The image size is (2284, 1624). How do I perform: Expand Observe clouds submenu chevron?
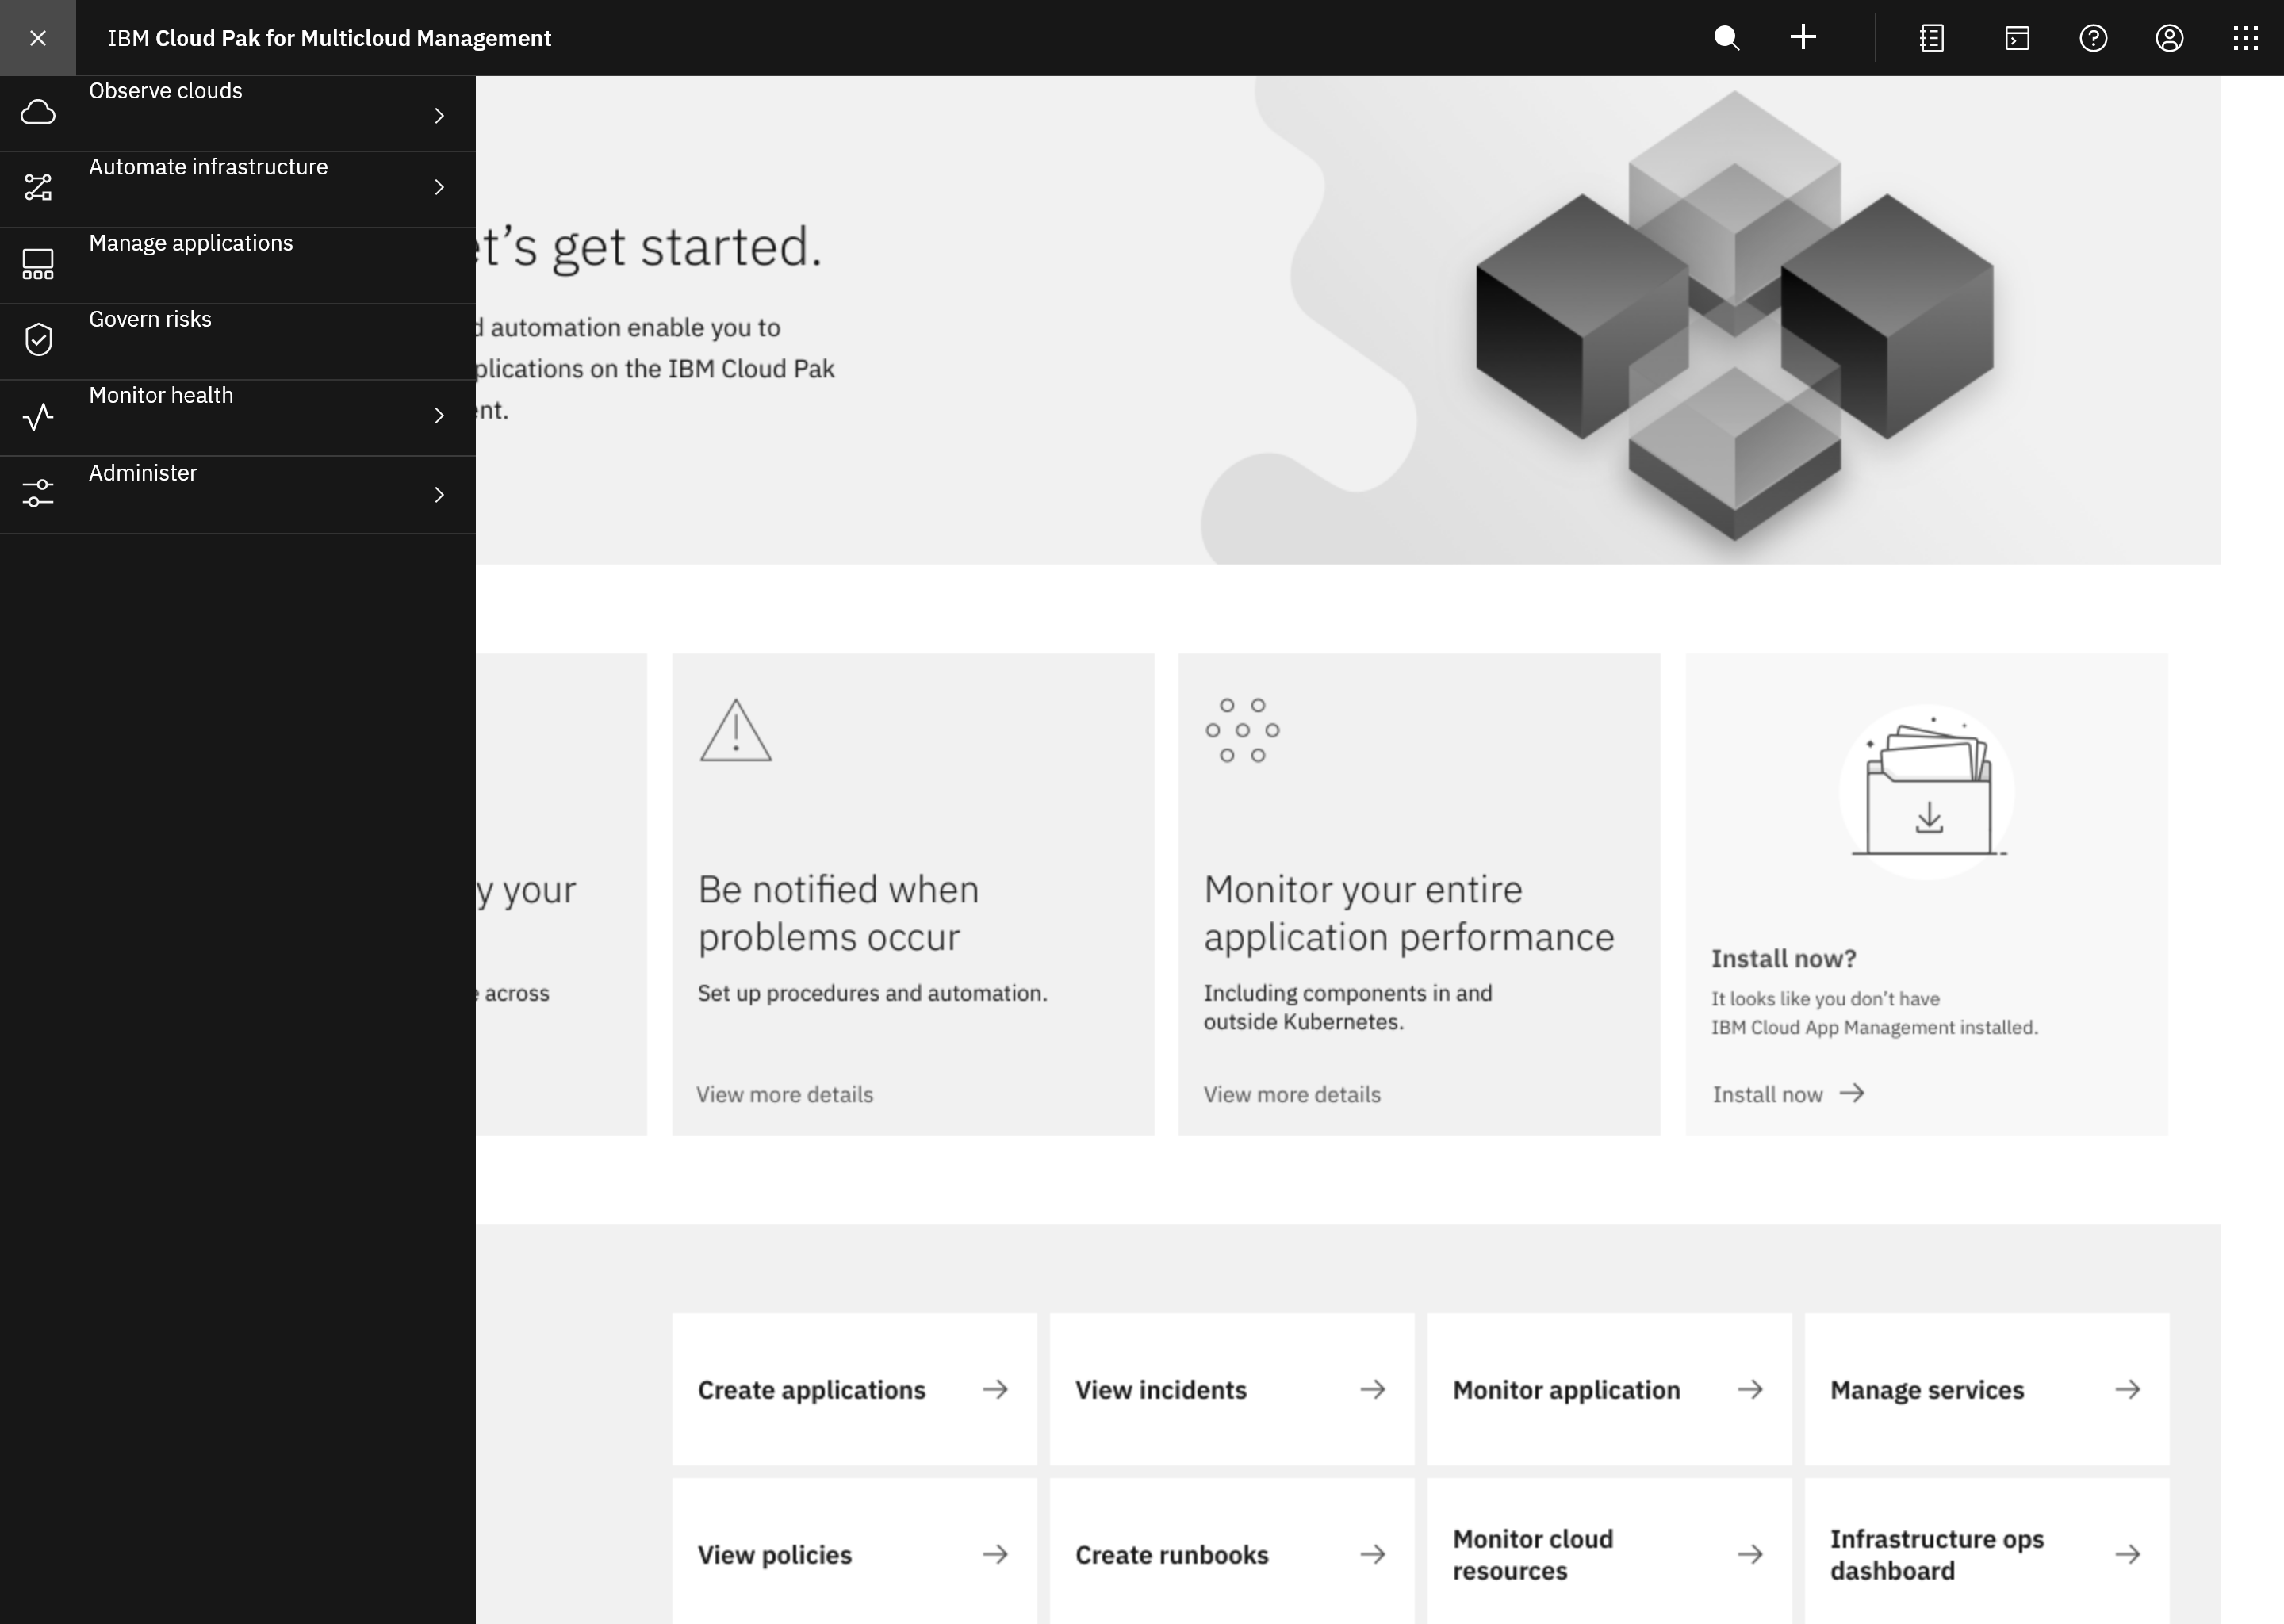click(439, 116)
